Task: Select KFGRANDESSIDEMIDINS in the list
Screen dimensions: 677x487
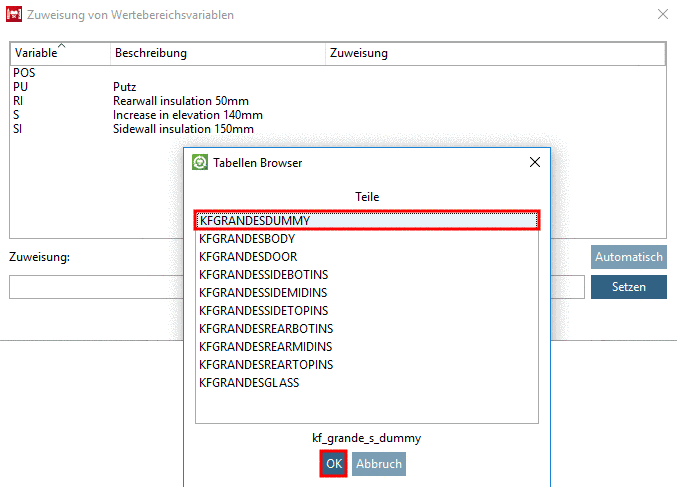Action: coord(367,293)
